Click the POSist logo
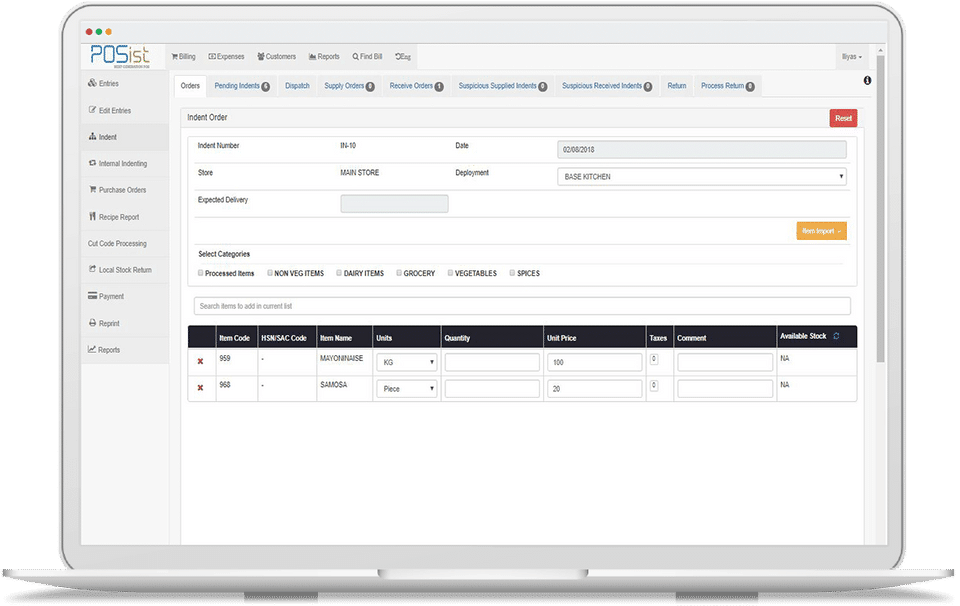 pos(121,55)
